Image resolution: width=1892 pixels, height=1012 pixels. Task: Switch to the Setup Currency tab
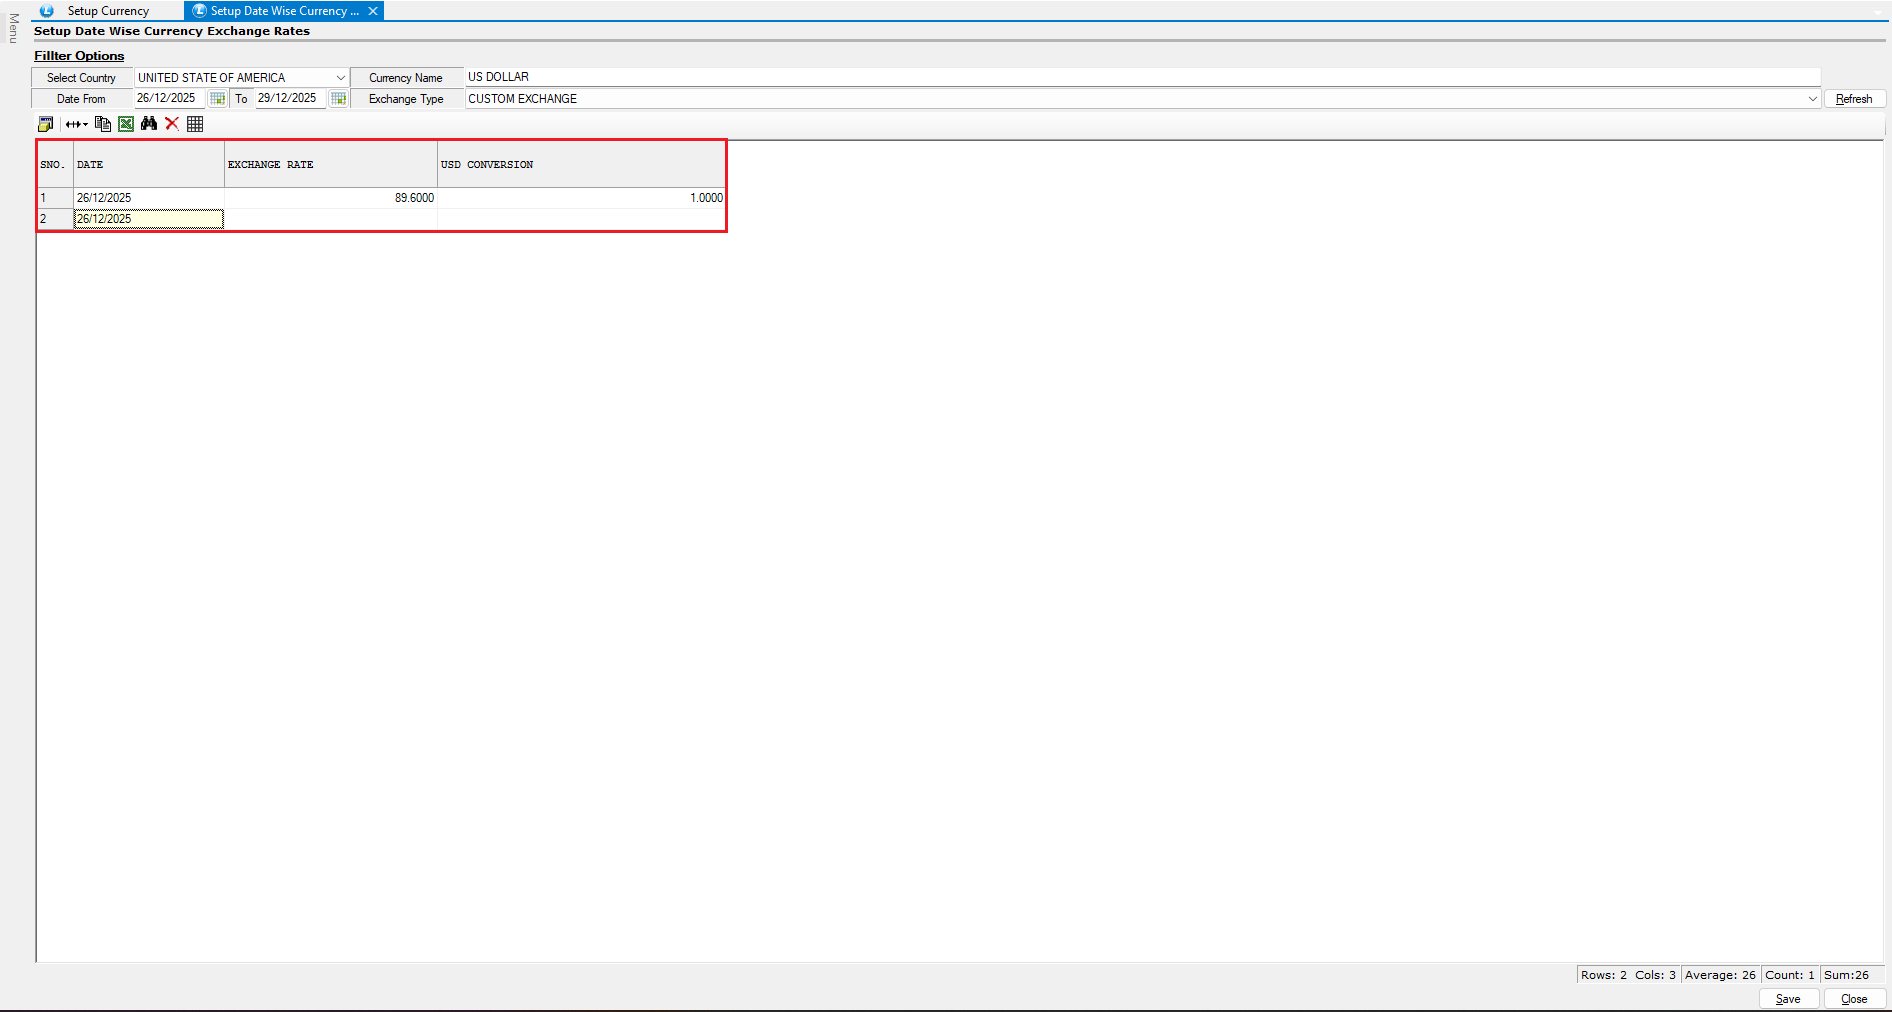tap(108, 11)
